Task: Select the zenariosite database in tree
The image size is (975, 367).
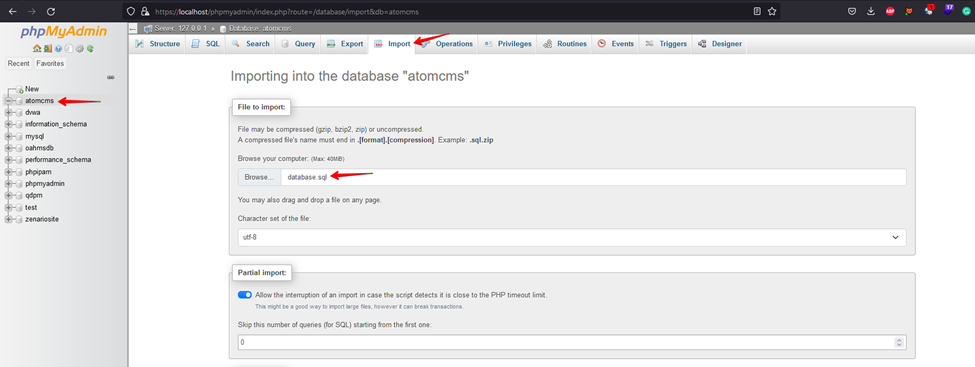Action: click(x=42, y=220)
